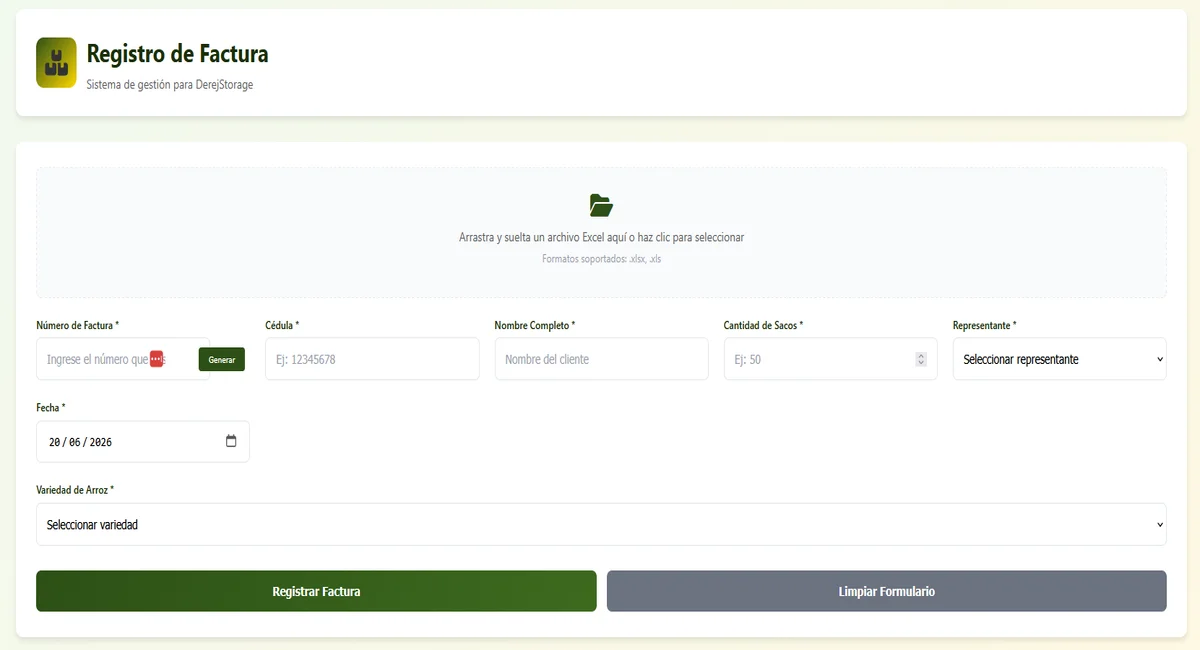Click the Cantidad de Sacos spinner arrows
Screen dimensions: 1200x650
[x=921, y=359]
